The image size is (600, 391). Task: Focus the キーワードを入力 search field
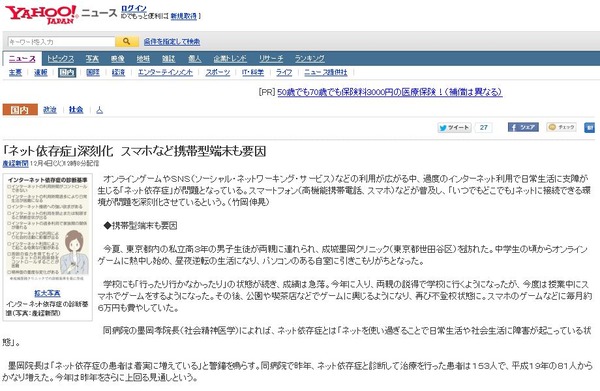tap(61, 41)
